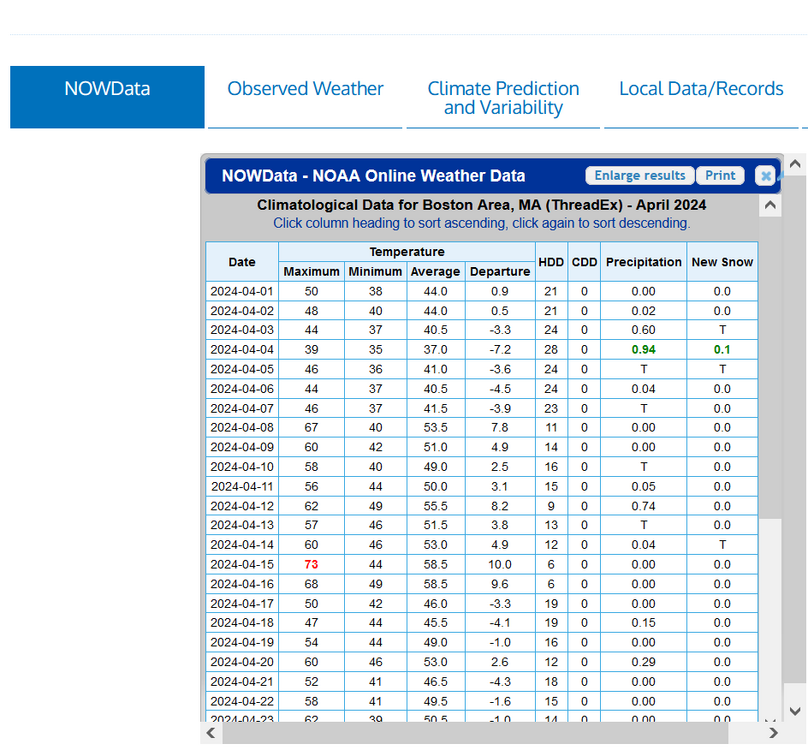Click average value 55.5 for April 12
Screen dimensions: 808x750
click(435, 506)
